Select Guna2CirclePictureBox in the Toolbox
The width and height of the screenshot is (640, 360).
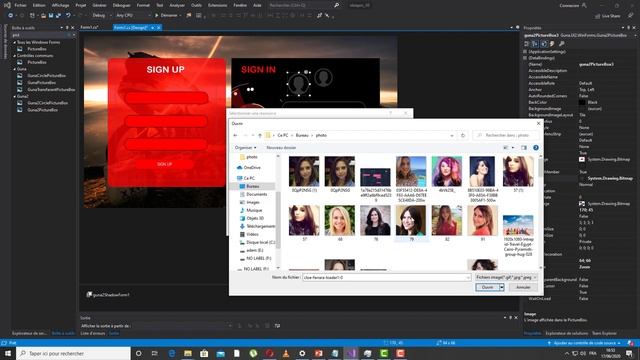click(47, 103)
